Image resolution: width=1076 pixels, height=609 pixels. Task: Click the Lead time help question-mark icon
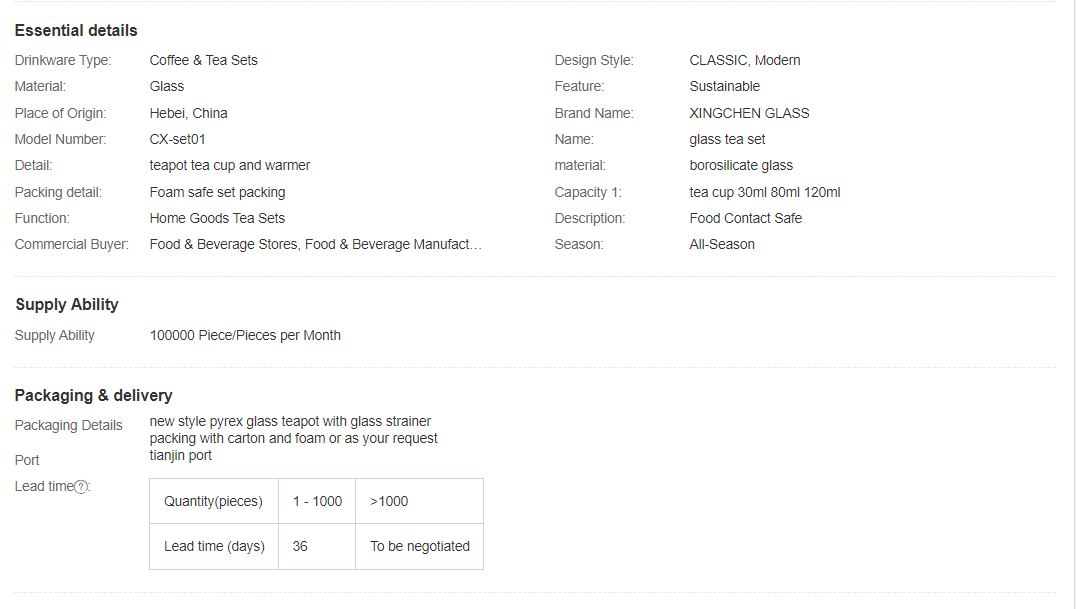[x=82, y=487]
